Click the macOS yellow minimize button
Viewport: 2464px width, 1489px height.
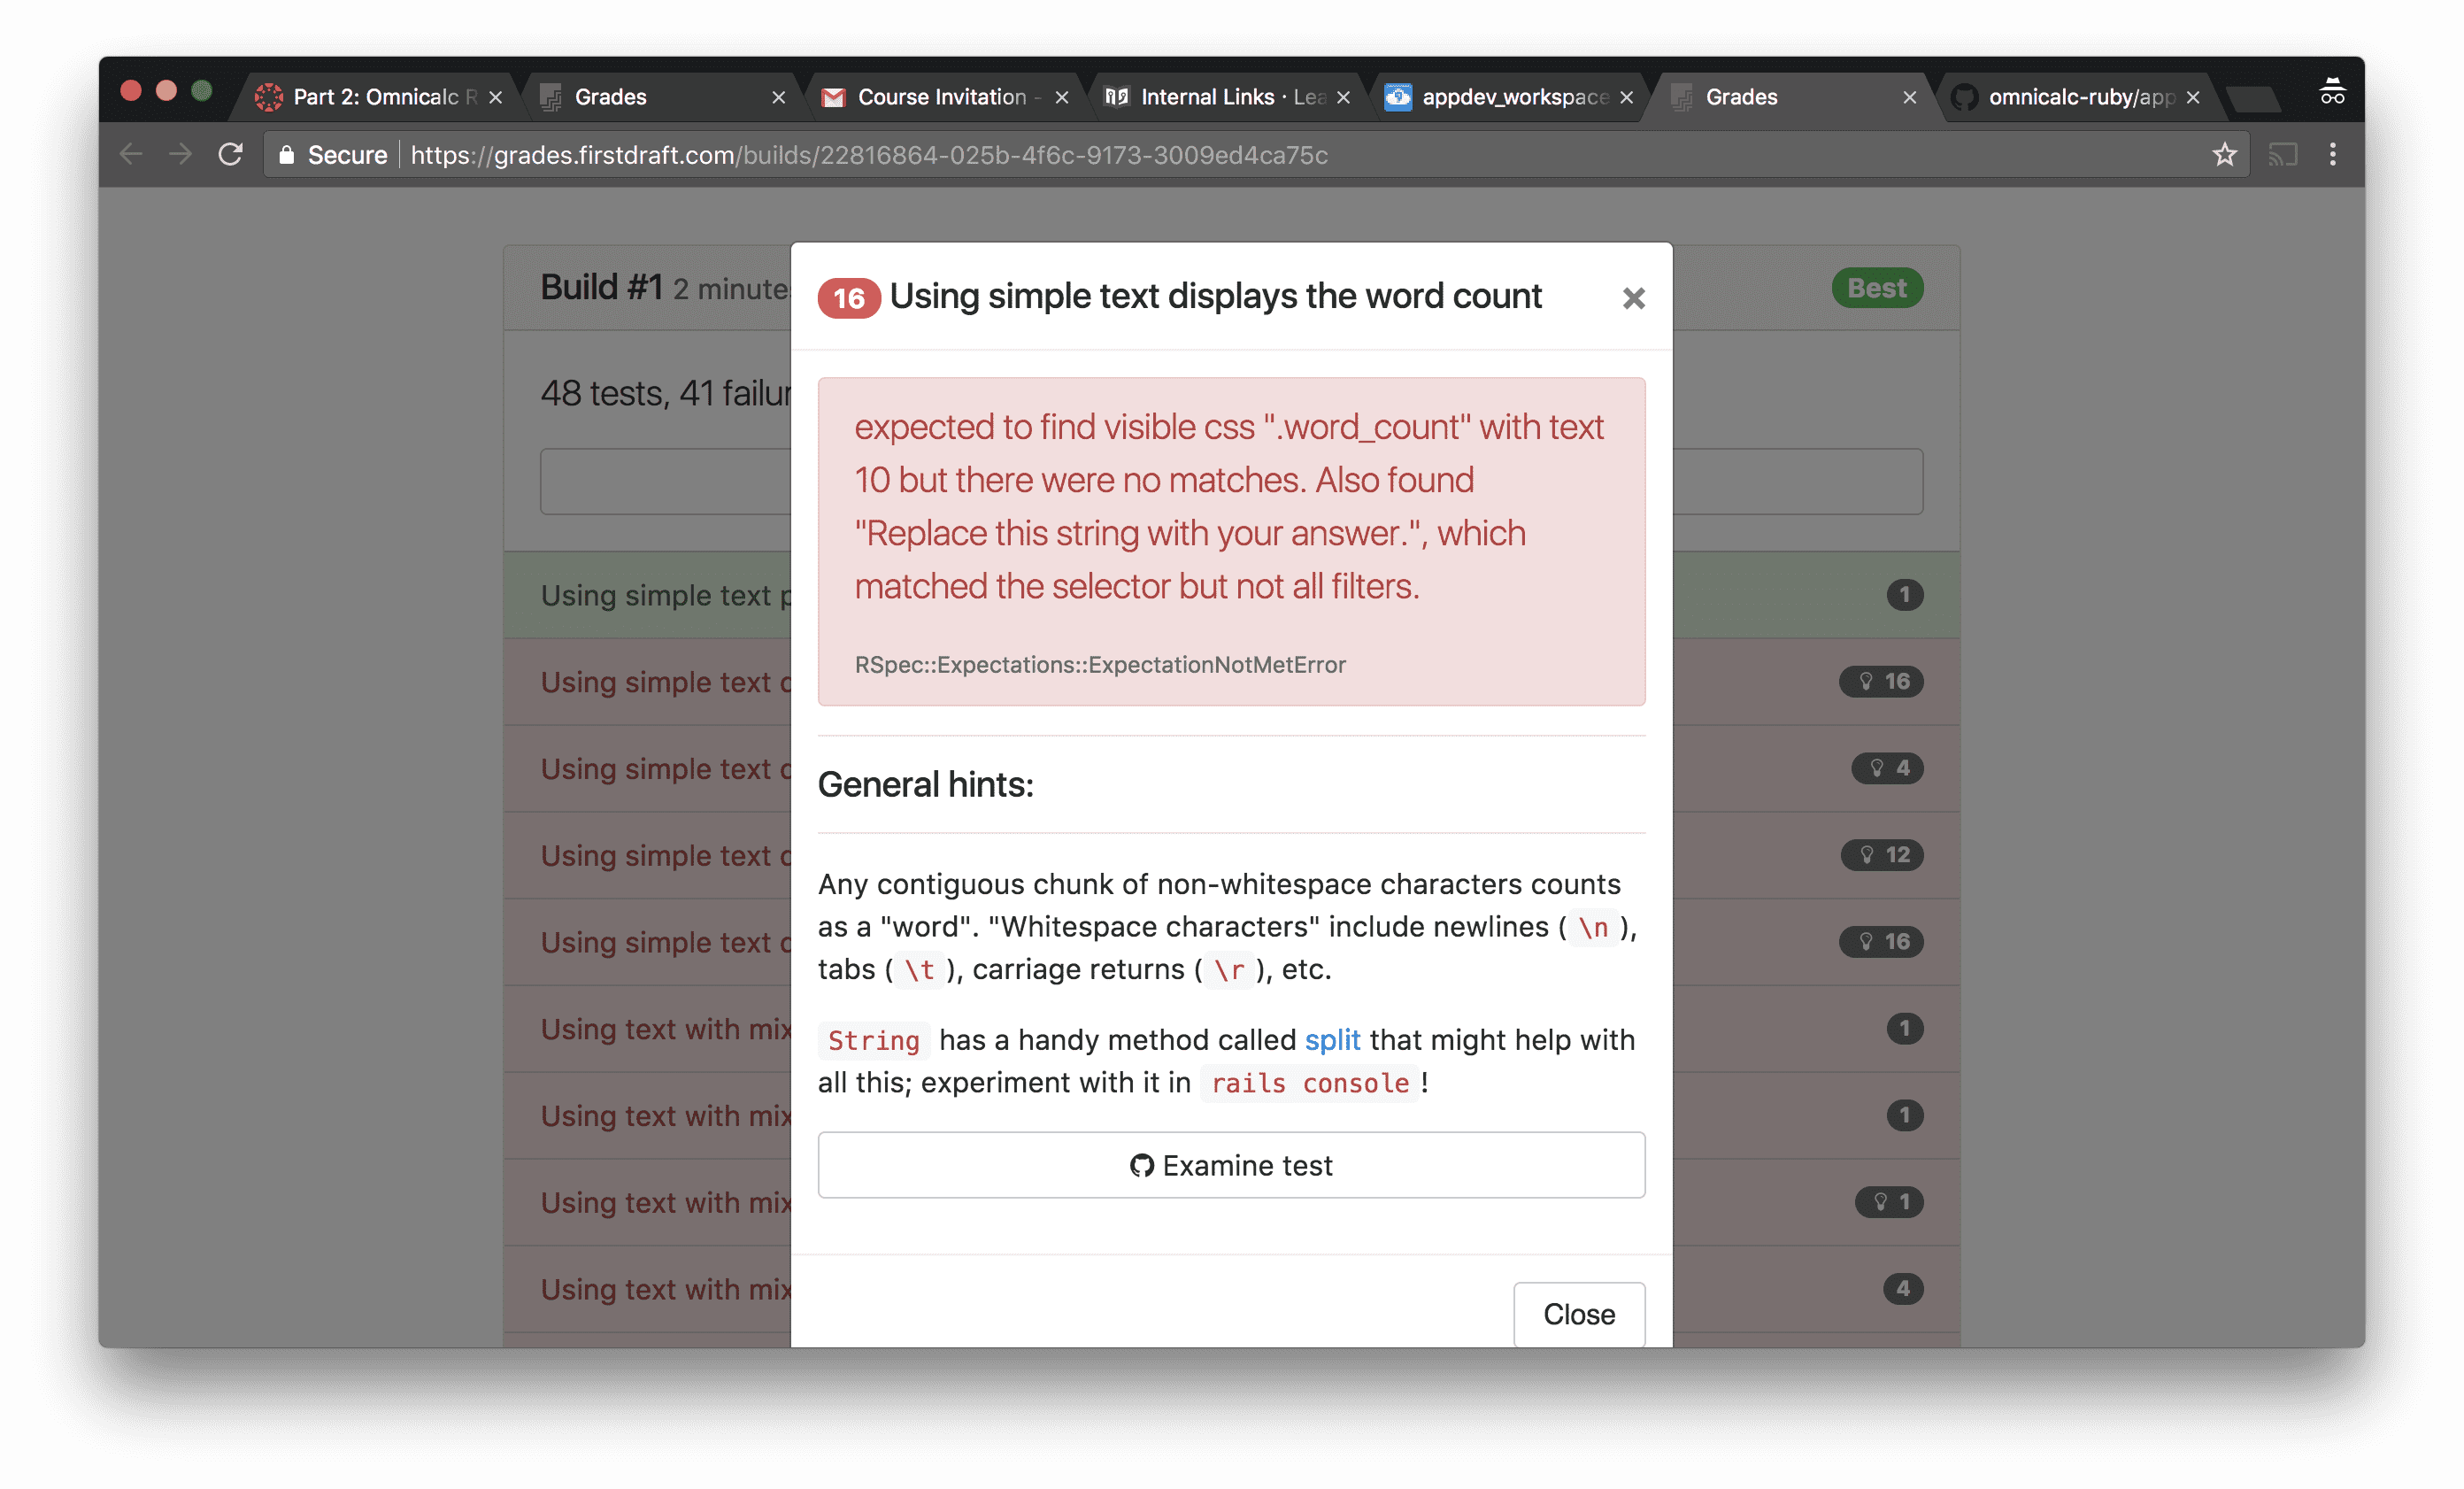coord(167,91)
